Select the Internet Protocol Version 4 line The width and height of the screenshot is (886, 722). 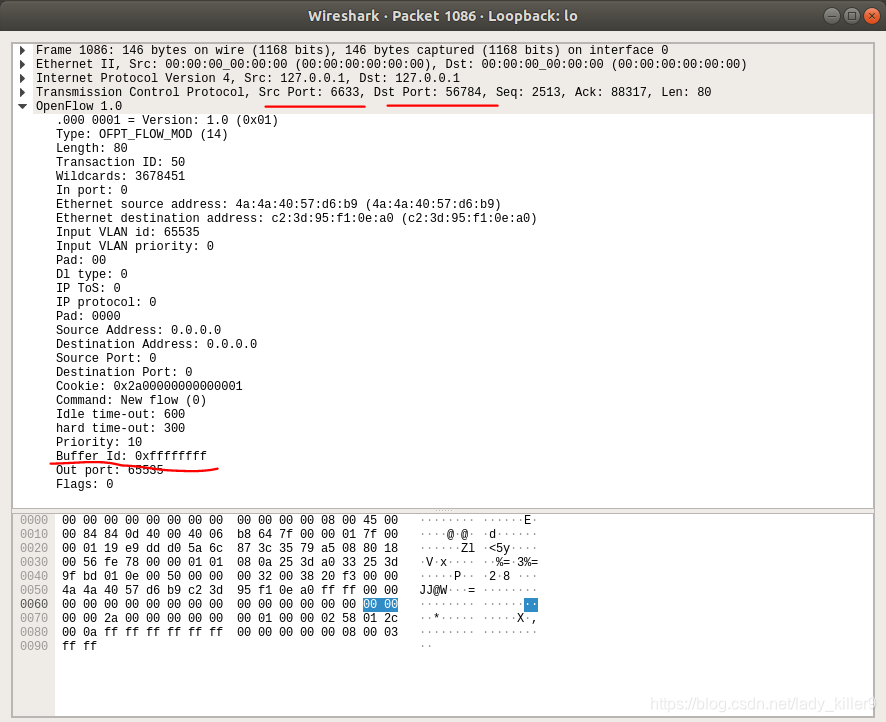(x=248, y=79)
